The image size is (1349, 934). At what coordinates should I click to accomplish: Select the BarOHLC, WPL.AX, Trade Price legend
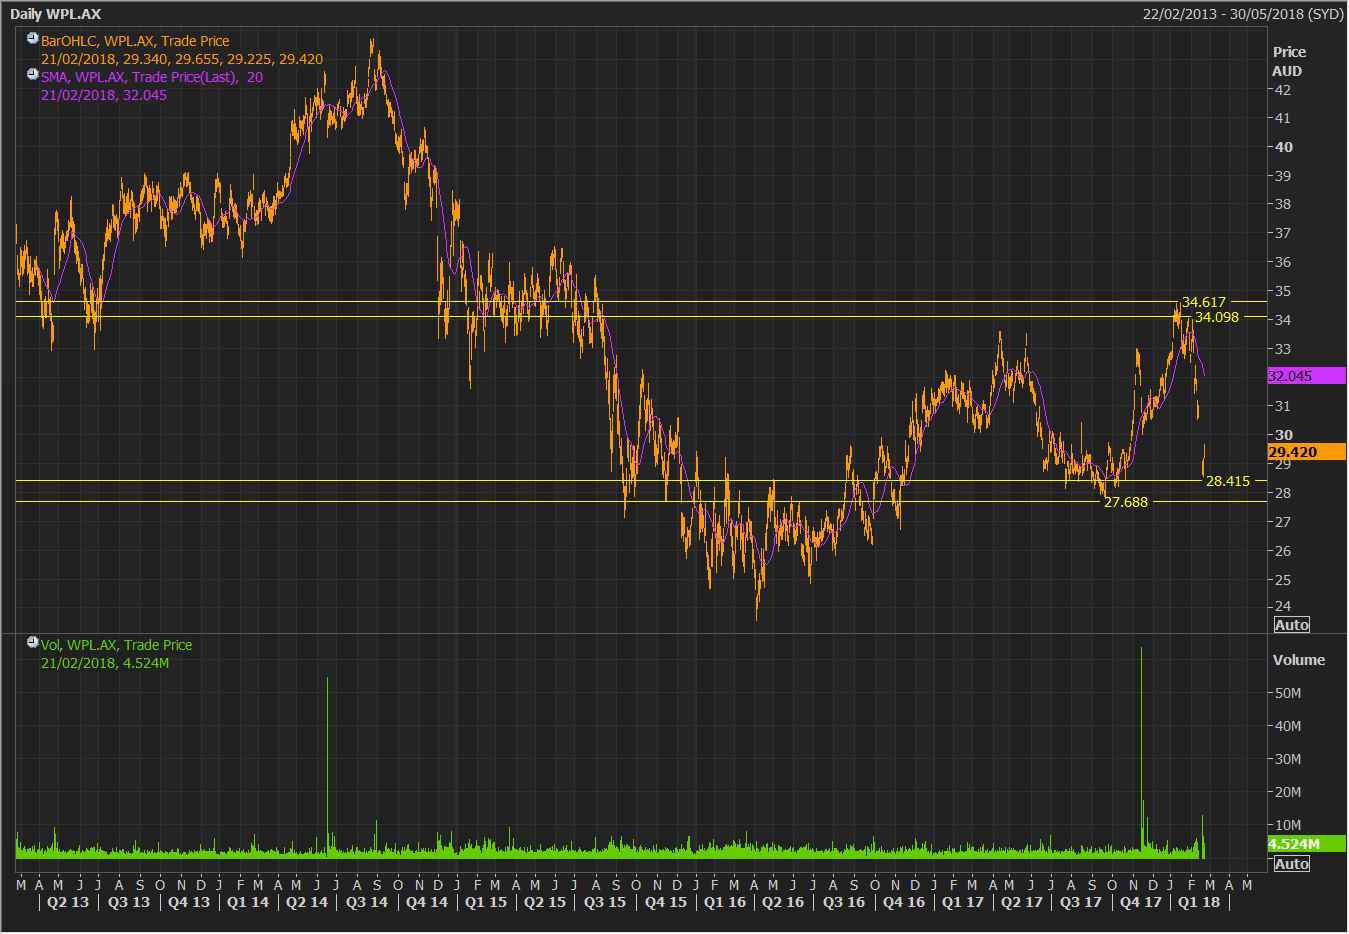135,41
